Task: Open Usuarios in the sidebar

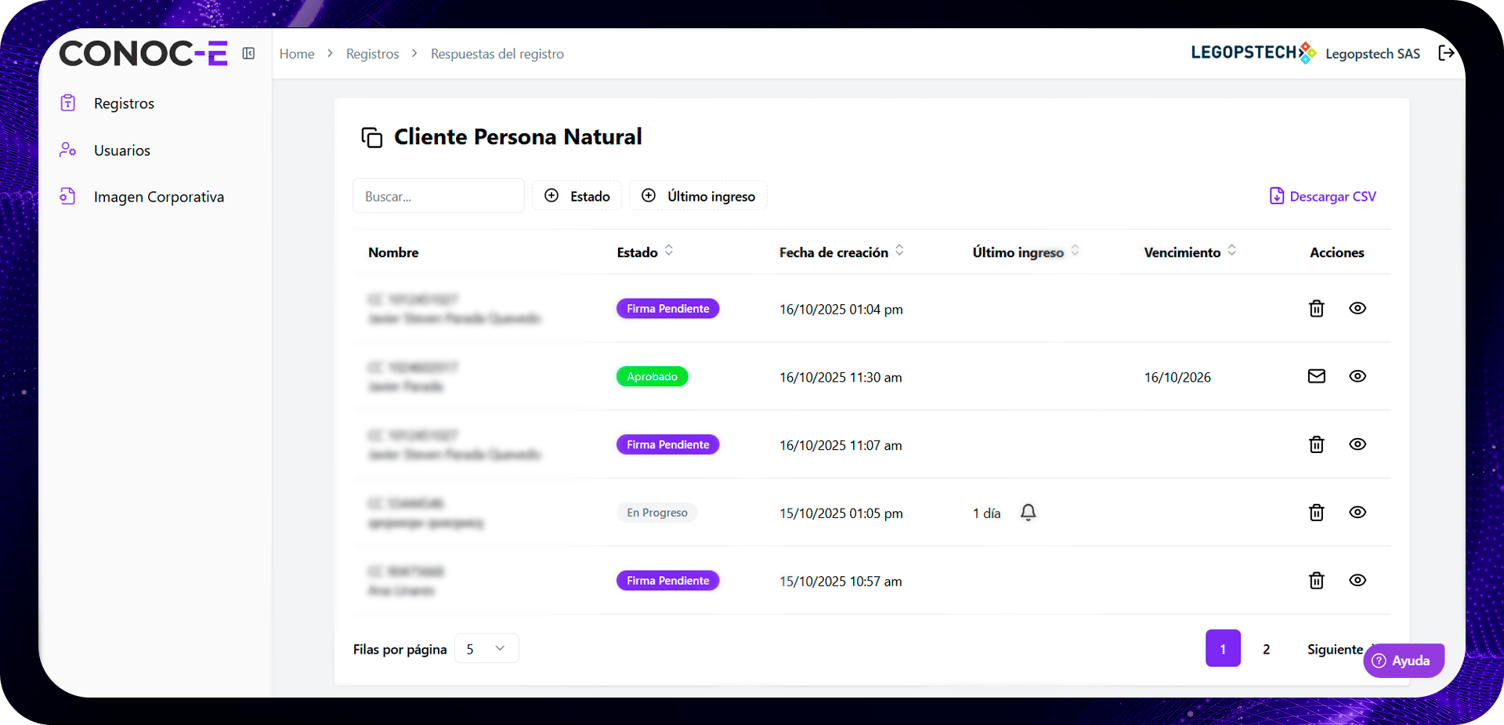Action: pos(122,150)
